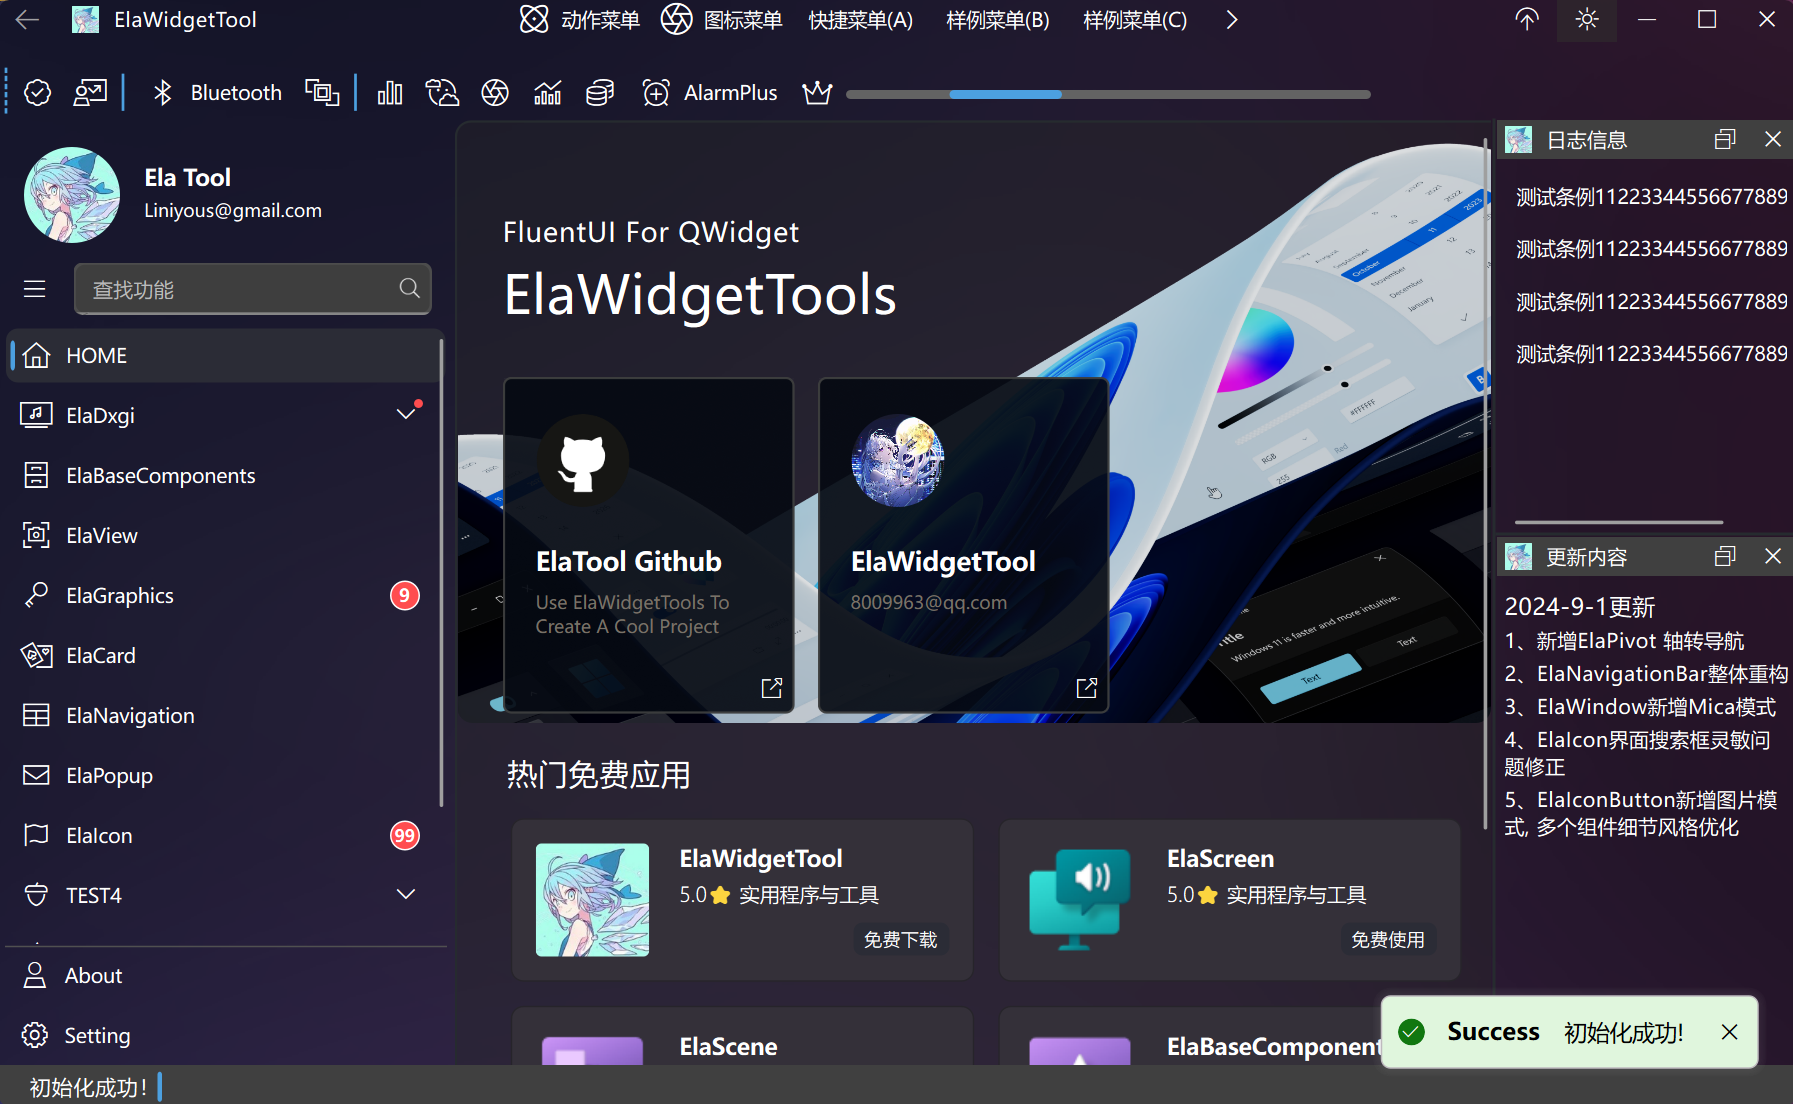Viewport: 1793px width, 1104px height.
Task: Click external link icon on Github card
Action: pos(772,688)
